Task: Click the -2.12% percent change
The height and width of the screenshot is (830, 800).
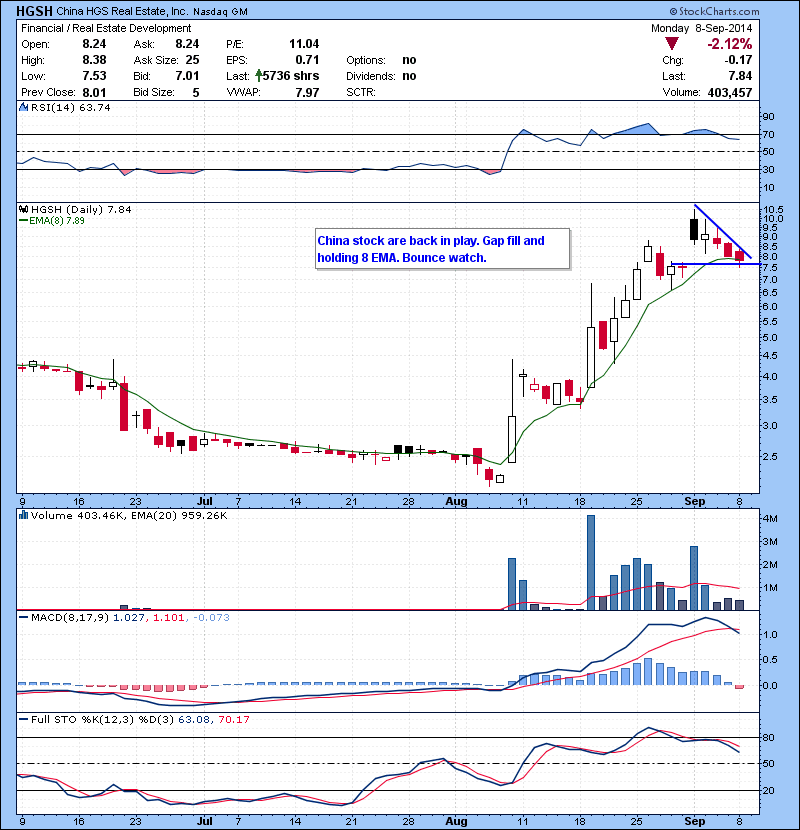Action: (x=730, y=43)
